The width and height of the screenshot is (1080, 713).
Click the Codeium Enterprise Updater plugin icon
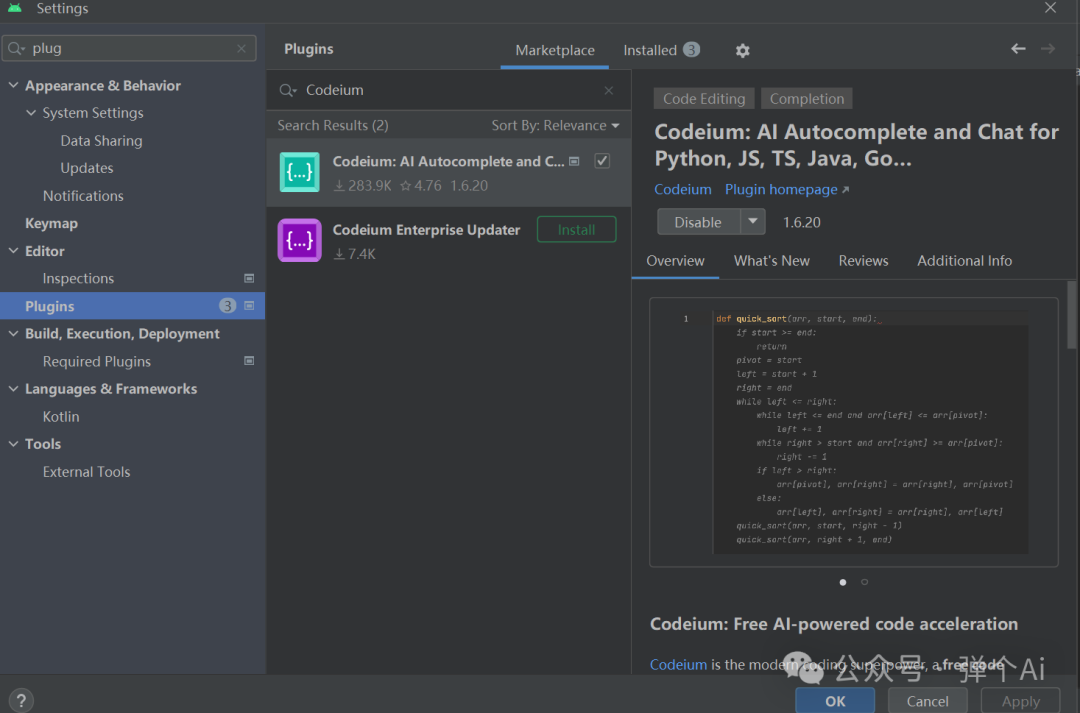[299, 240]
